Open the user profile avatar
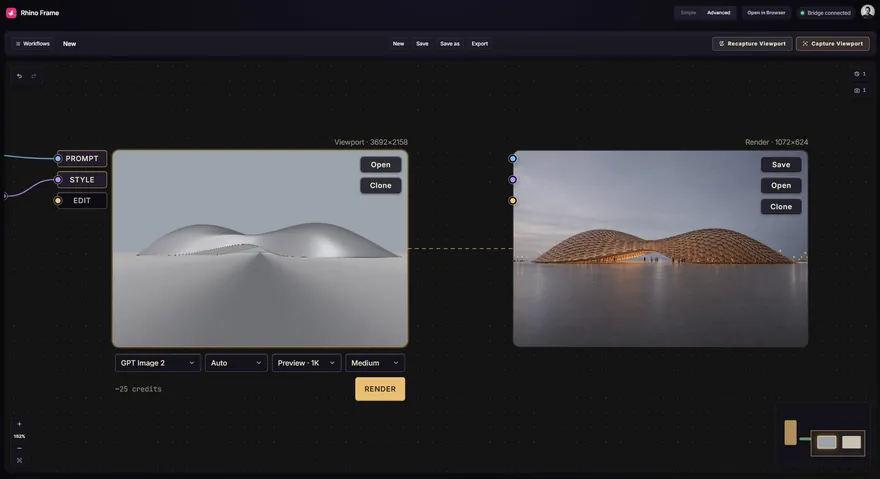This screenshot has width=880, height=479. point(867,12)
